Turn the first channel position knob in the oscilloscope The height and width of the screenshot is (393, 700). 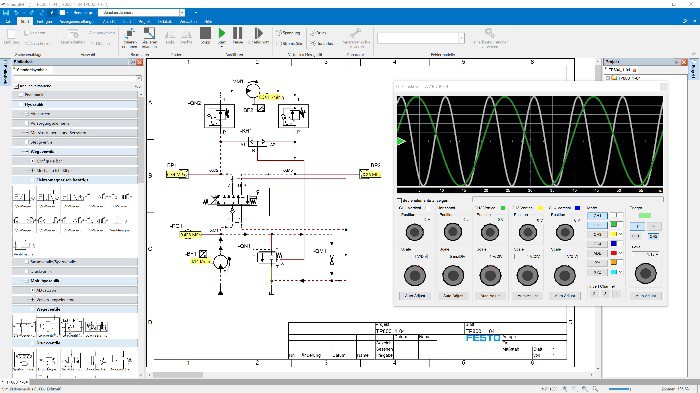[415, 232]
